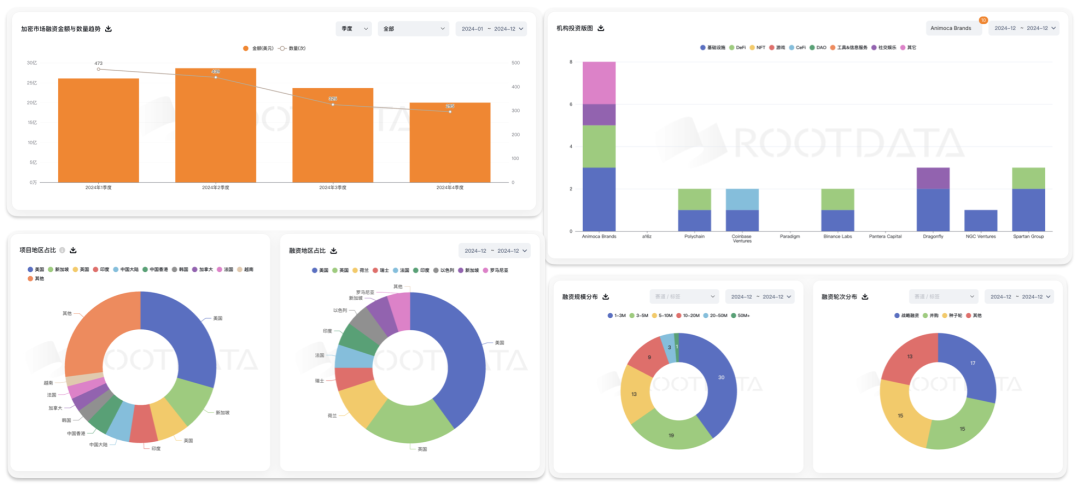Open the date range picker in 融资规模分布 panel
Screen dimensions: 1080x489
[759, 297]
